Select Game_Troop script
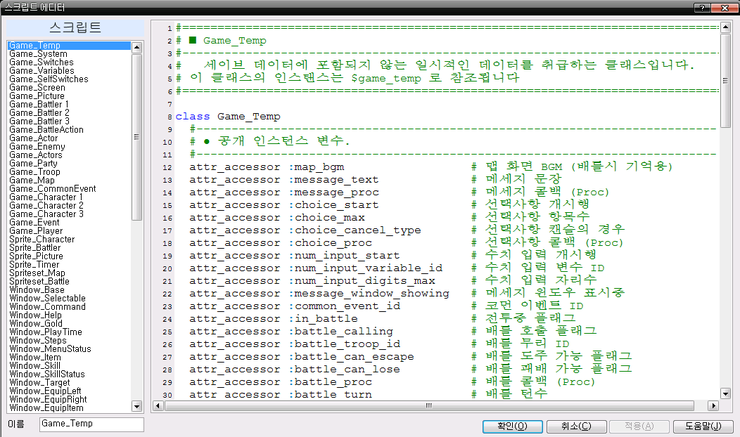740x437 pixels. [x=69, y=172]
